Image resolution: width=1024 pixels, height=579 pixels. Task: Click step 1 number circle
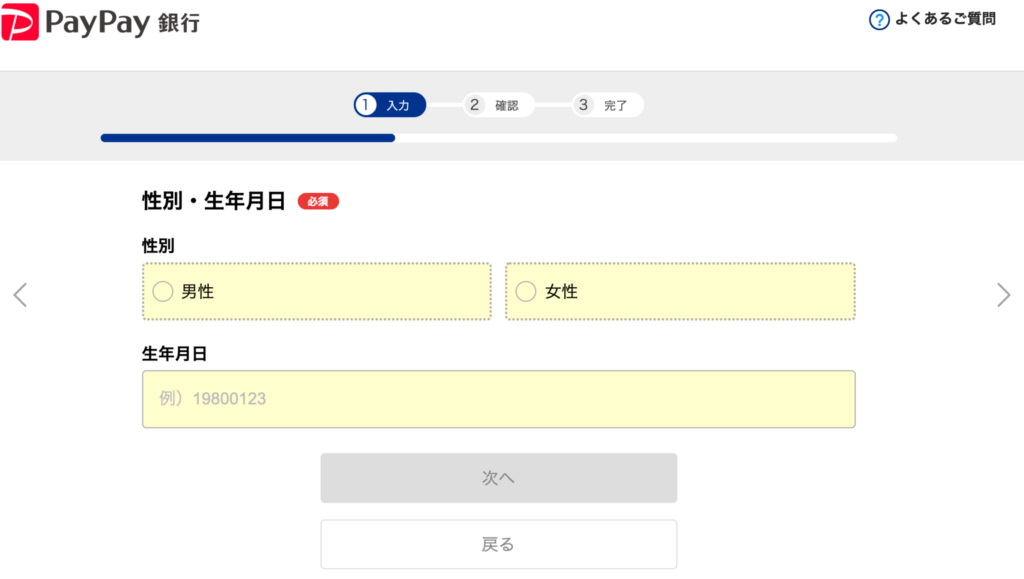pos(366,105)
